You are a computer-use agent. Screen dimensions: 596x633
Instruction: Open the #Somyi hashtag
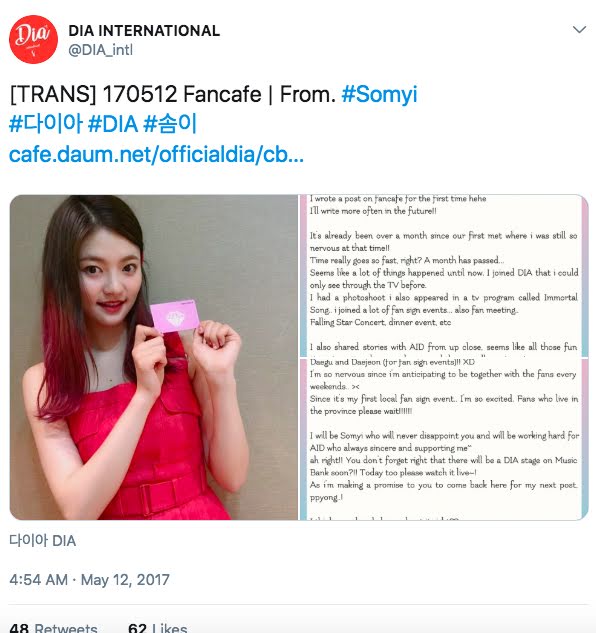tap(379, 94)
